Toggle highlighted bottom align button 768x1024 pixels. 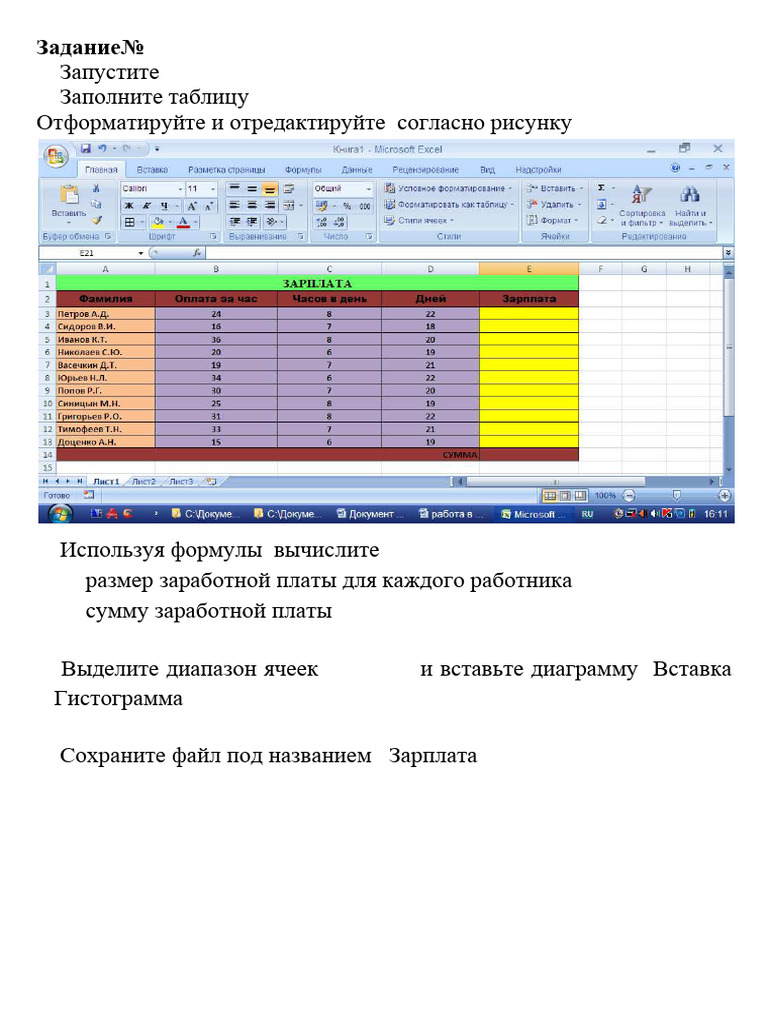tap(269, 189)
